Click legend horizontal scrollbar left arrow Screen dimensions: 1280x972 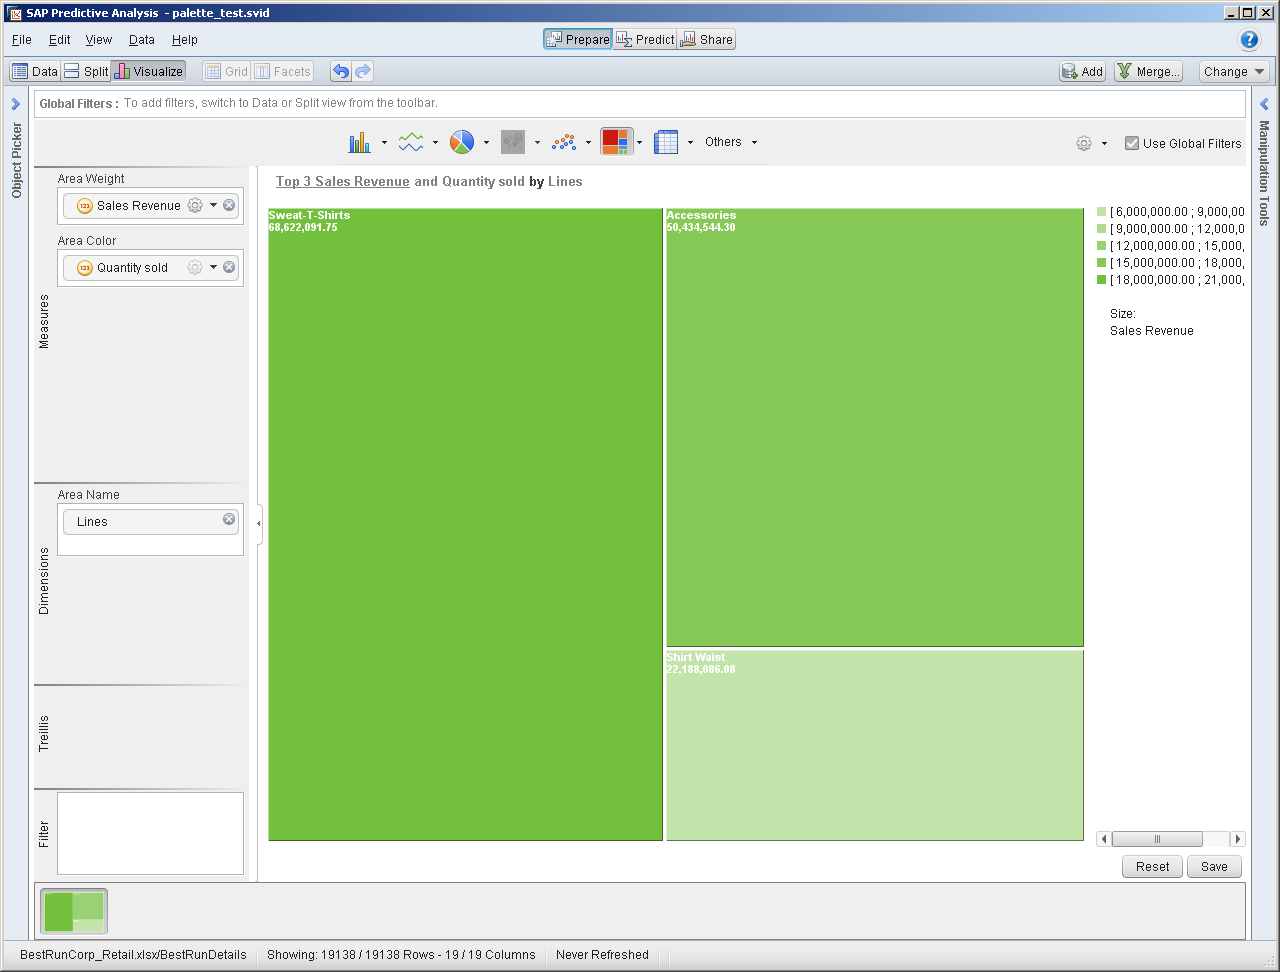(1104, 839)
